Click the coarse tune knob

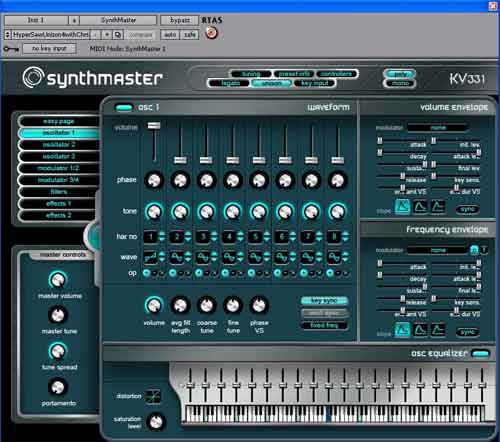[207, 305]
